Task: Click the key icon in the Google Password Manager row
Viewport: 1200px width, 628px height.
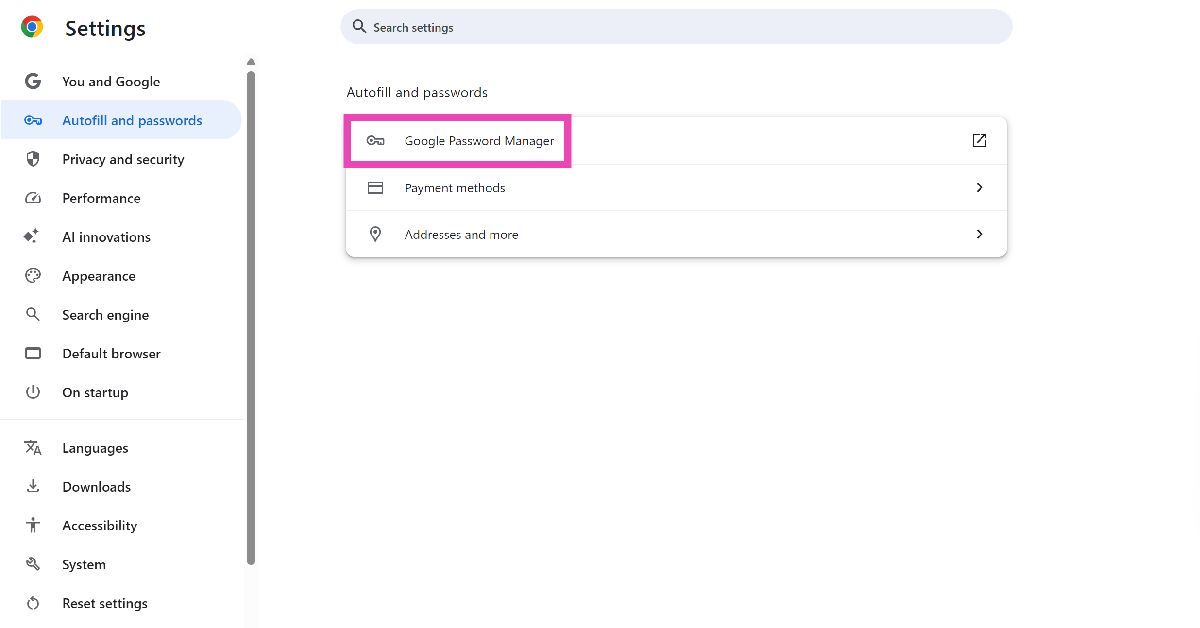Action: click(x=376, y=141)
